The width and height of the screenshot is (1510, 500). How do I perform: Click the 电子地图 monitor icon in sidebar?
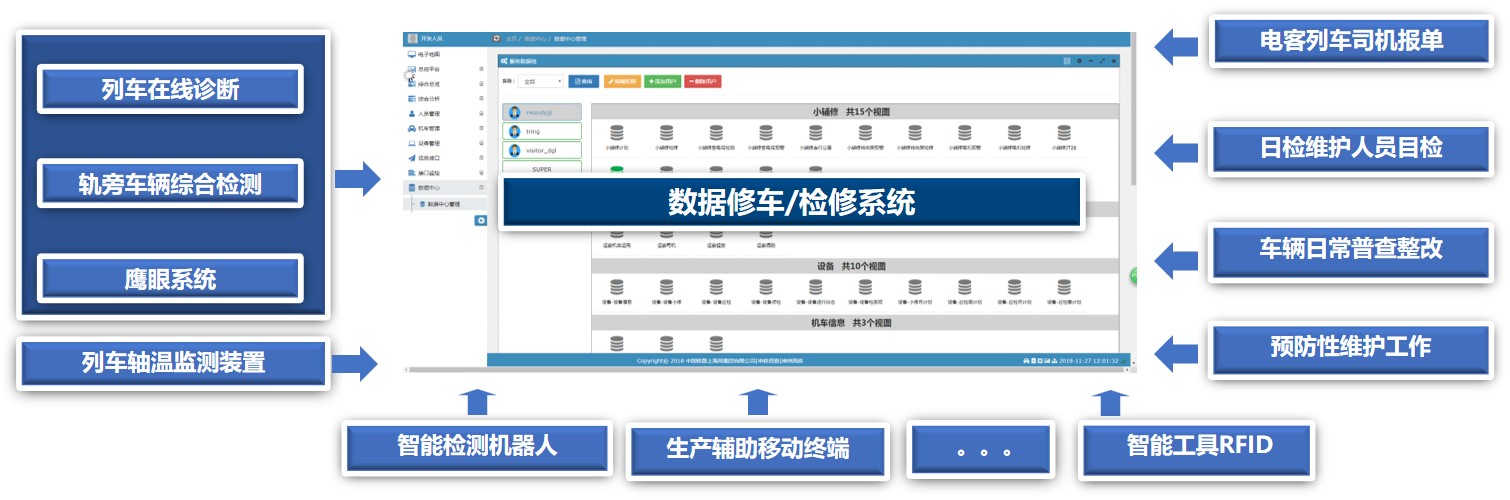coord(412,54)
